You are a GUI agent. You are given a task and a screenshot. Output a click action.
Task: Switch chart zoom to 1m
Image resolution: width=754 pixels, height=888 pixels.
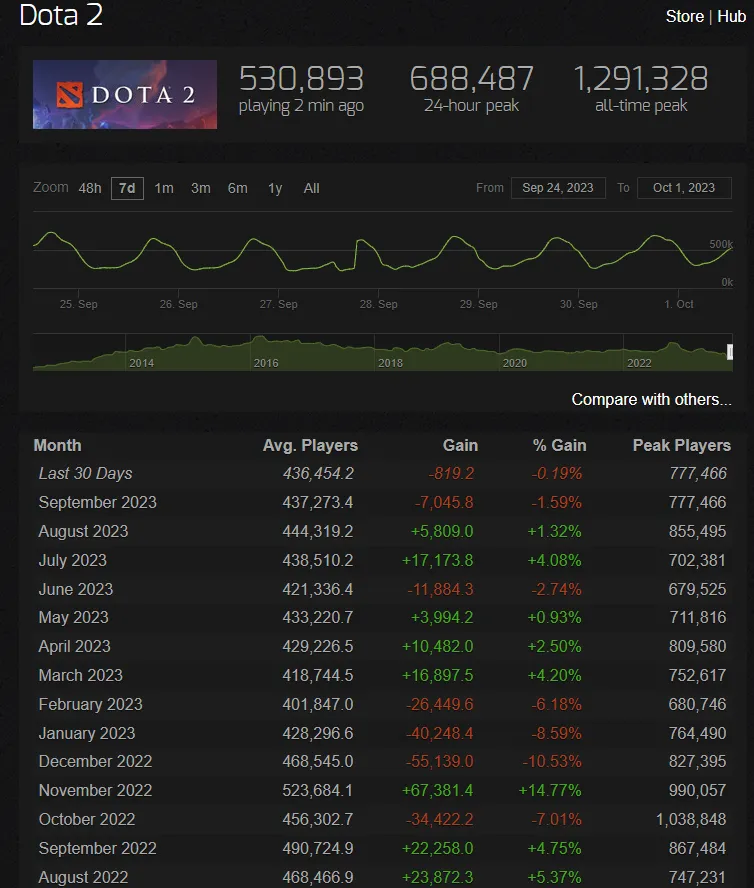point(164,188)
